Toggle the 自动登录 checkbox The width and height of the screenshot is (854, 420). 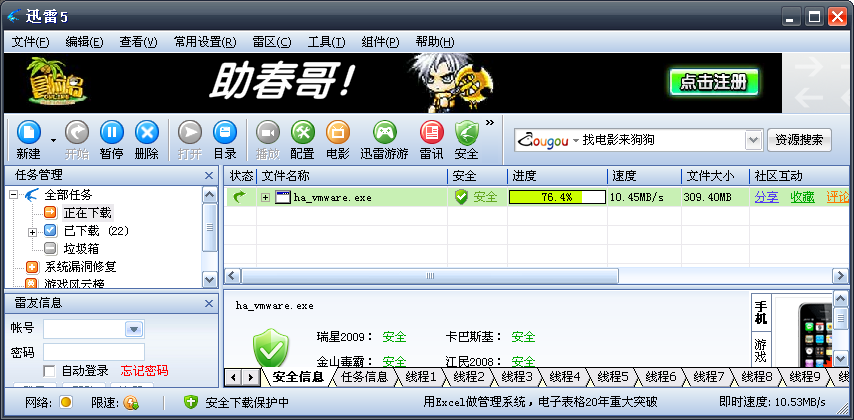pyautogui.click(x=49, y=371)
